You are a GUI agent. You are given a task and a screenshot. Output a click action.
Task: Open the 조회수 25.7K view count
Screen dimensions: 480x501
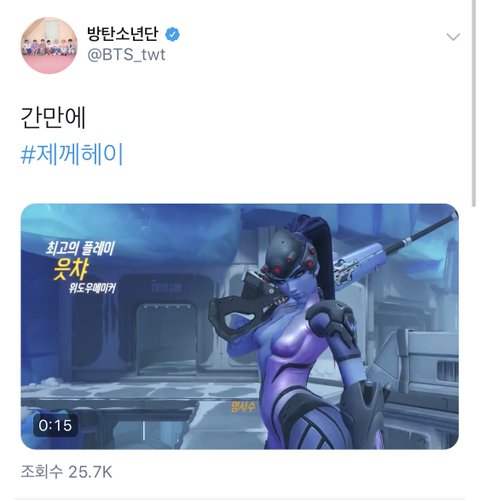click(66, 472)
